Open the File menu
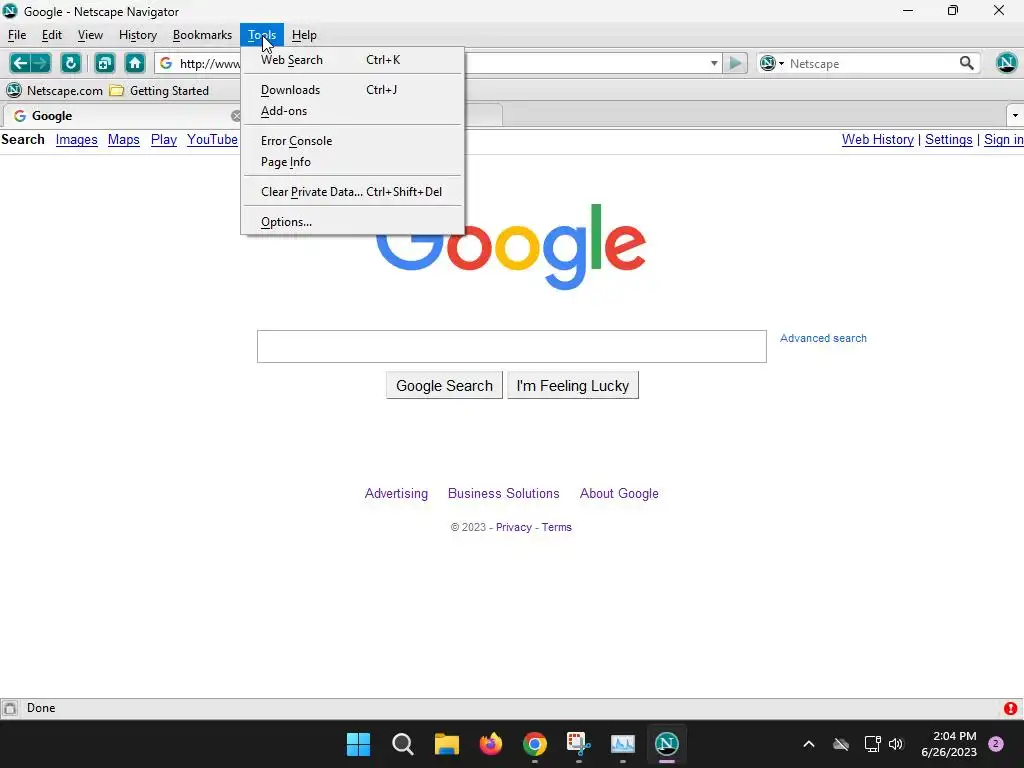1024x768 pixels. 17,35
